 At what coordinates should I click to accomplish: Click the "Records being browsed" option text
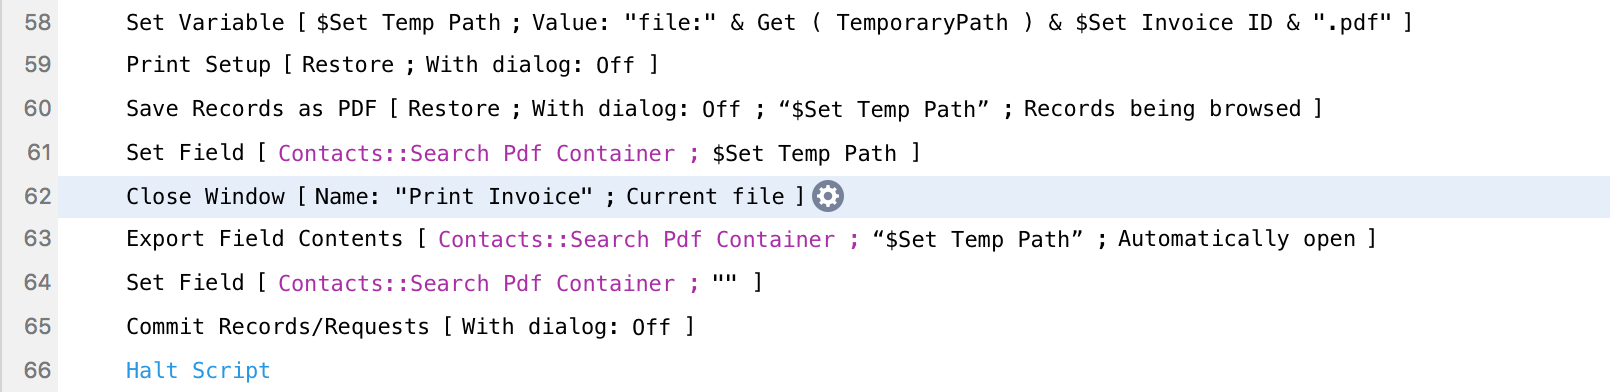[x=1162, y=109]
